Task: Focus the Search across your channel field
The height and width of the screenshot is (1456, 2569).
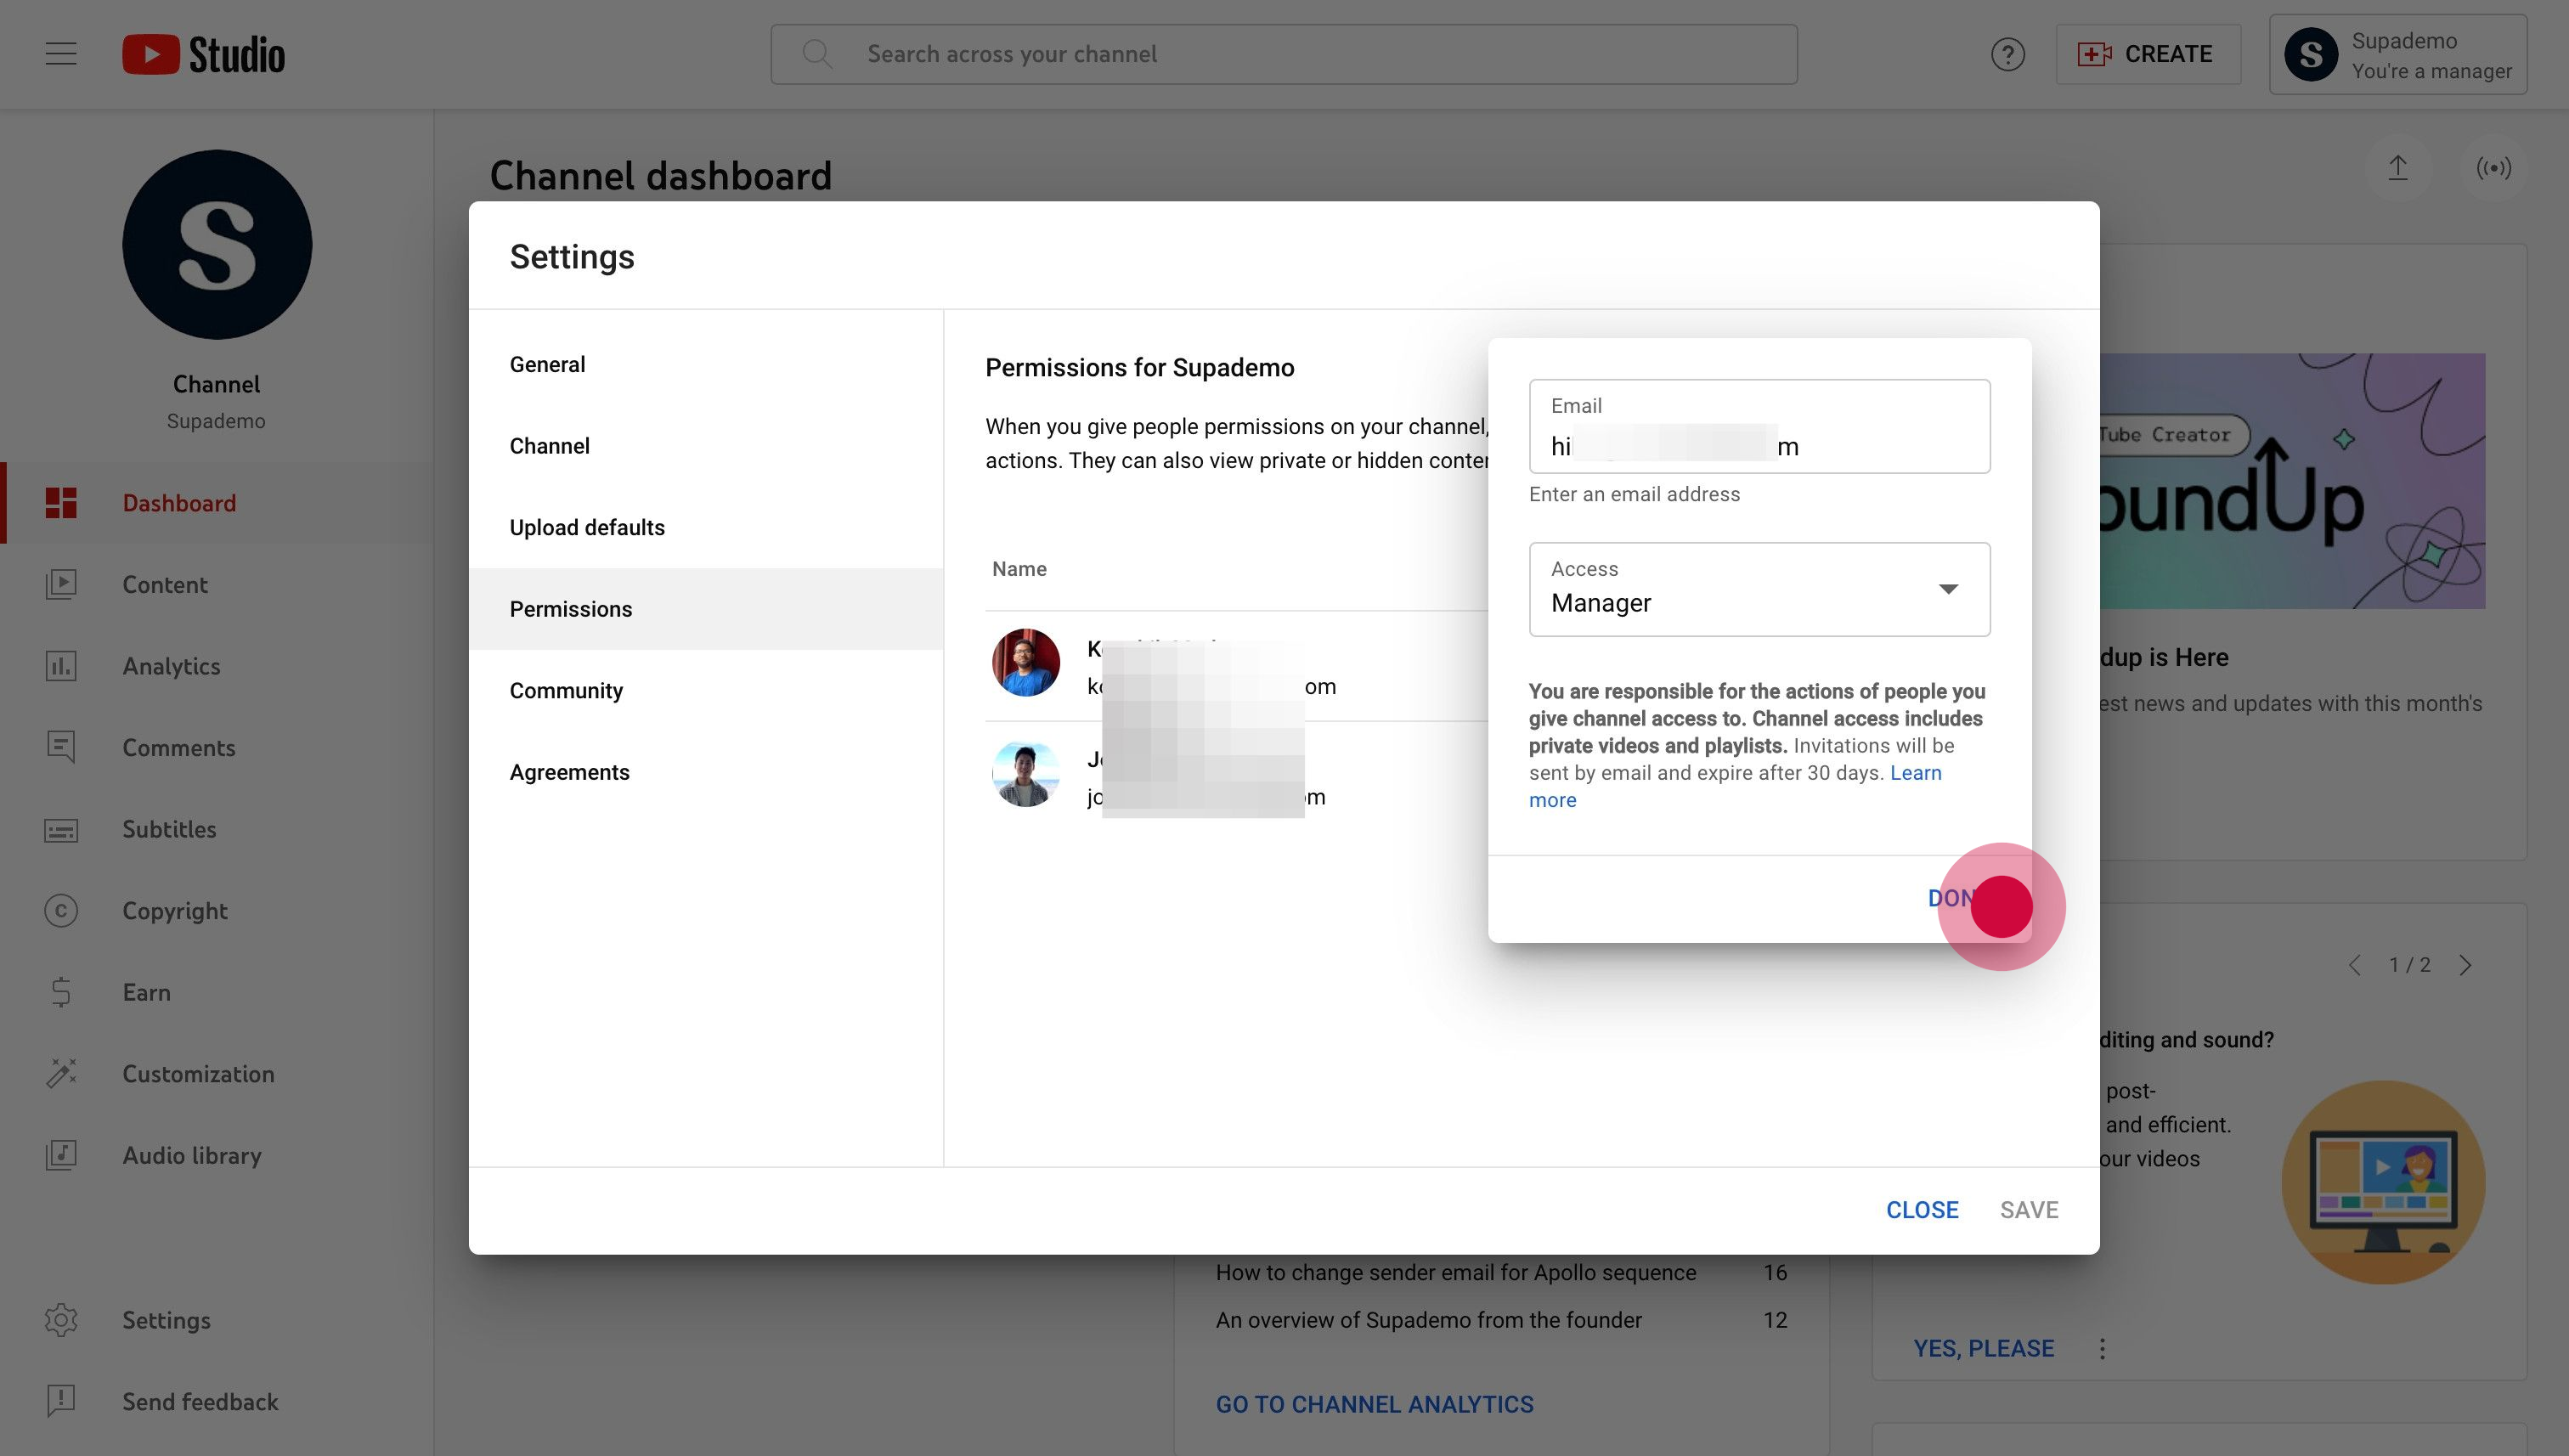Action: coord(1283,54)
